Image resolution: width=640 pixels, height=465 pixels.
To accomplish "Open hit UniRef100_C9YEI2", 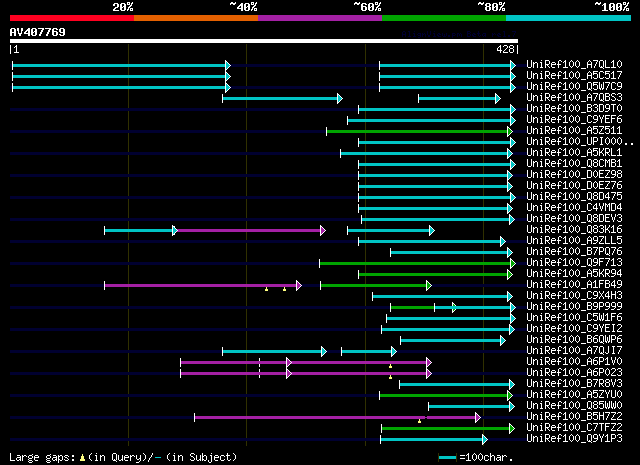I will tap(574, 329).
